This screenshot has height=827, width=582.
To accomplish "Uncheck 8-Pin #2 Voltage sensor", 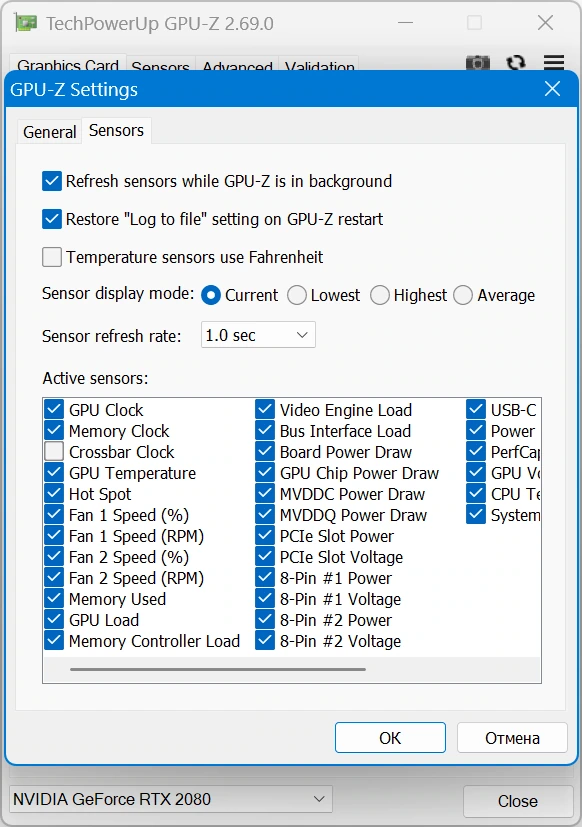I will pyautogui.click(x=265, y=641).
